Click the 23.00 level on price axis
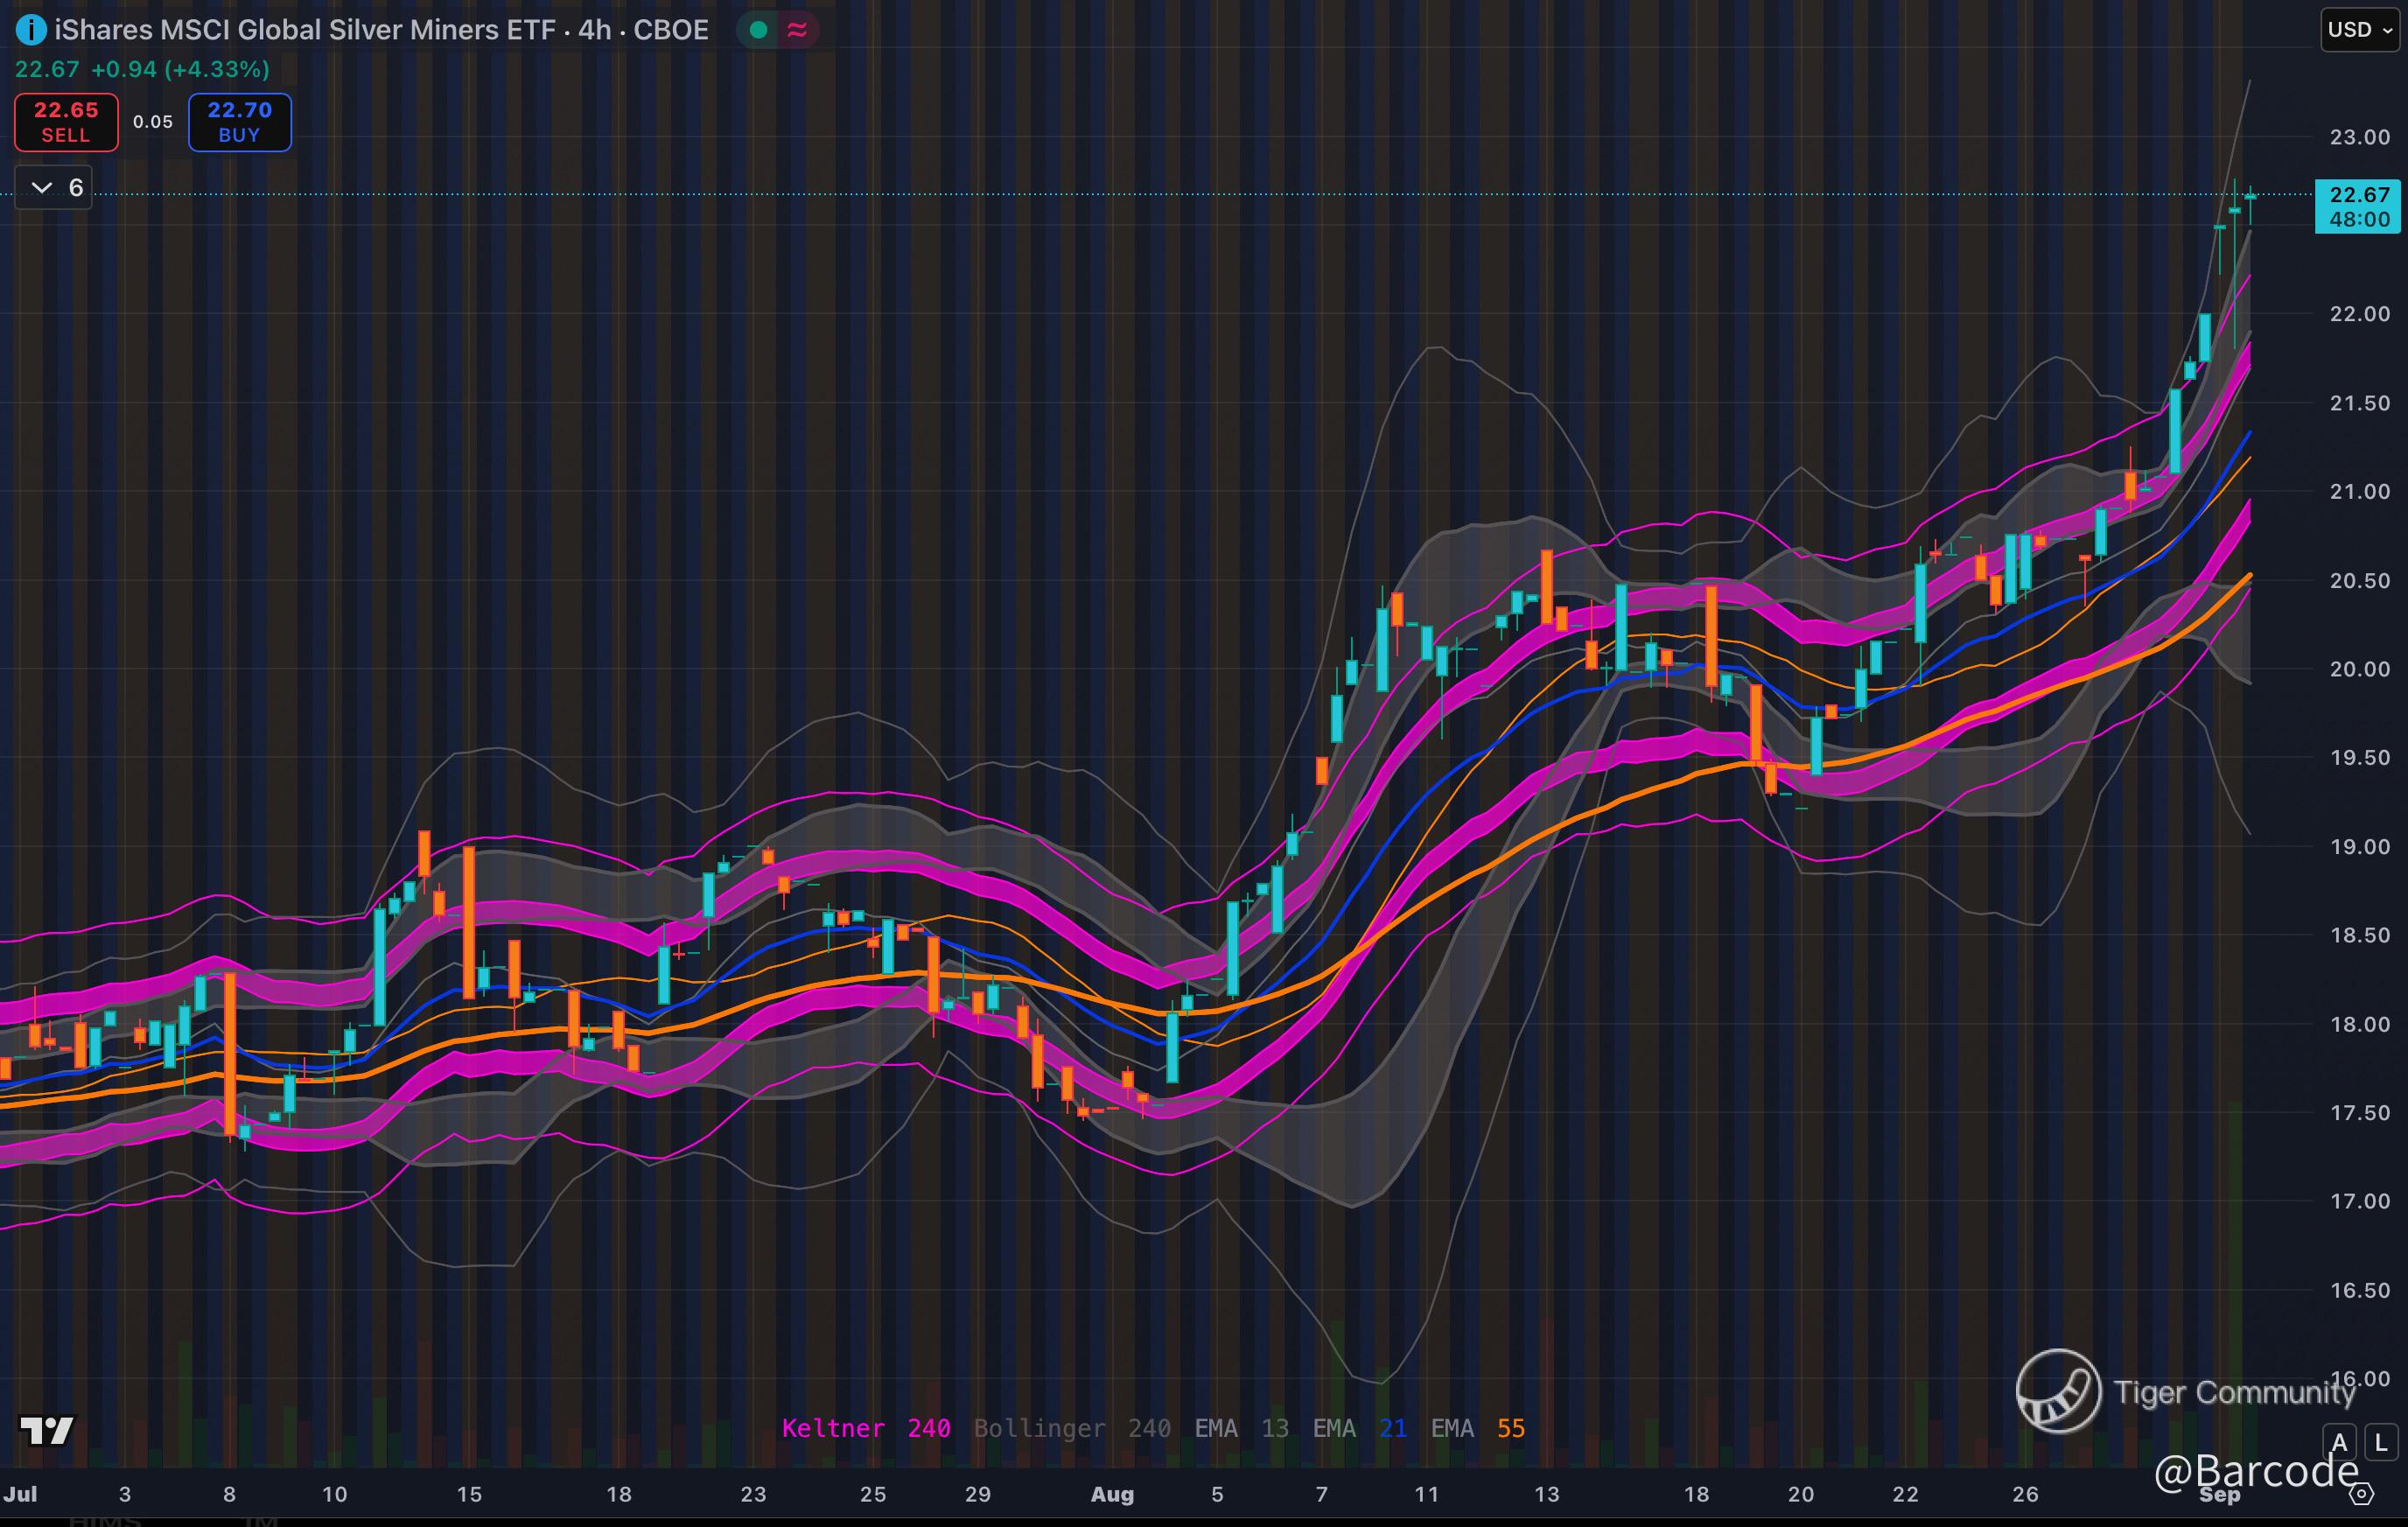This screenshot has width=2408, height=1527. 2359,137
